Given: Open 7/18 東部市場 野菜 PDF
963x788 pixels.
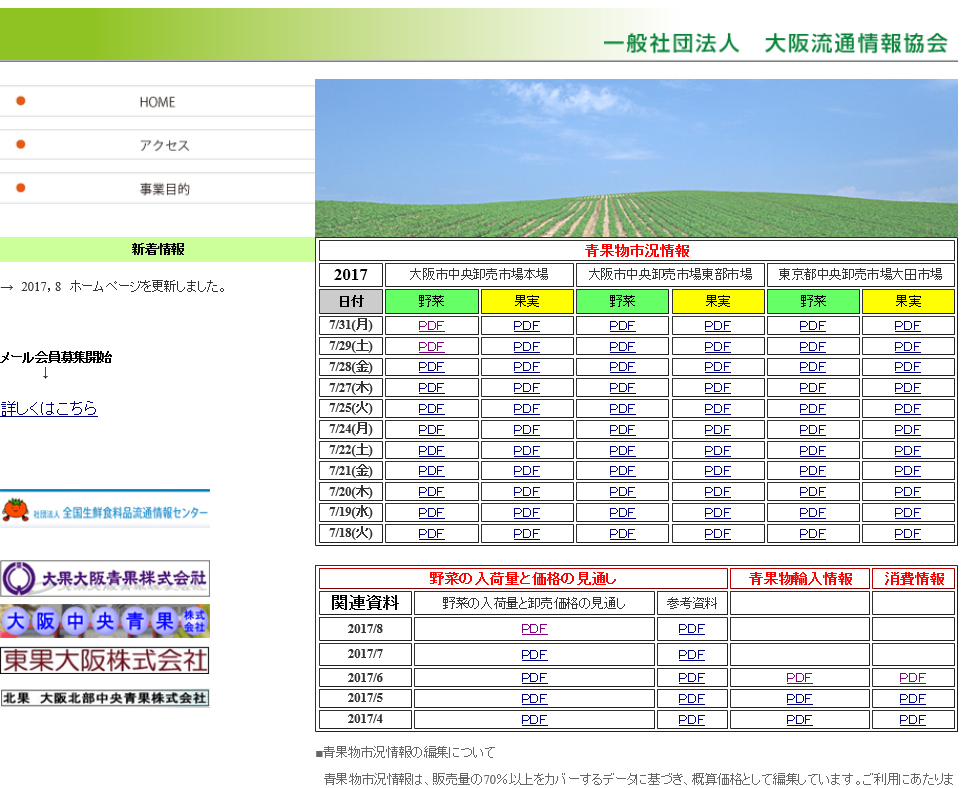Looking at the screenshot, I should (622, 533).
